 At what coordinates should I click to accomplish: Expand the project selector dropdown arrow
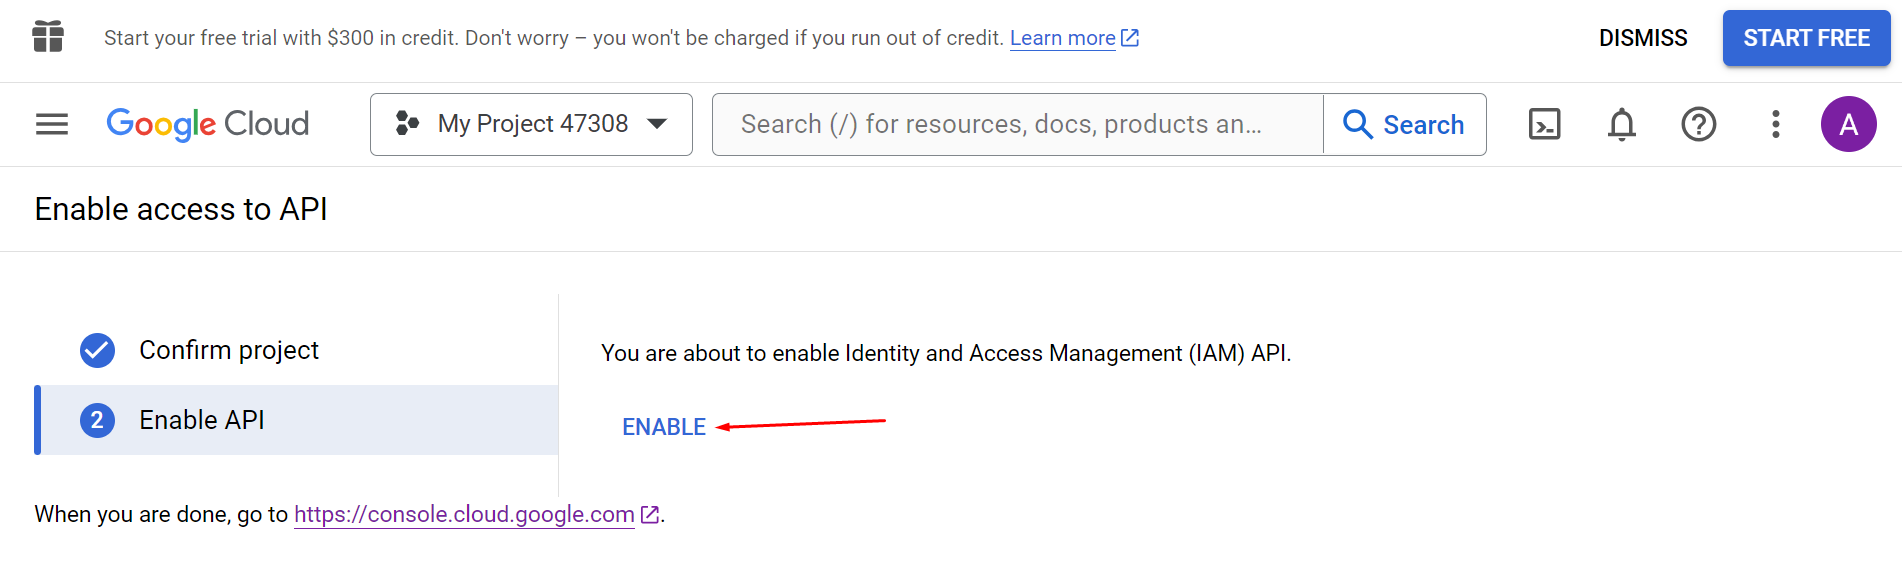tap(657, 124)
